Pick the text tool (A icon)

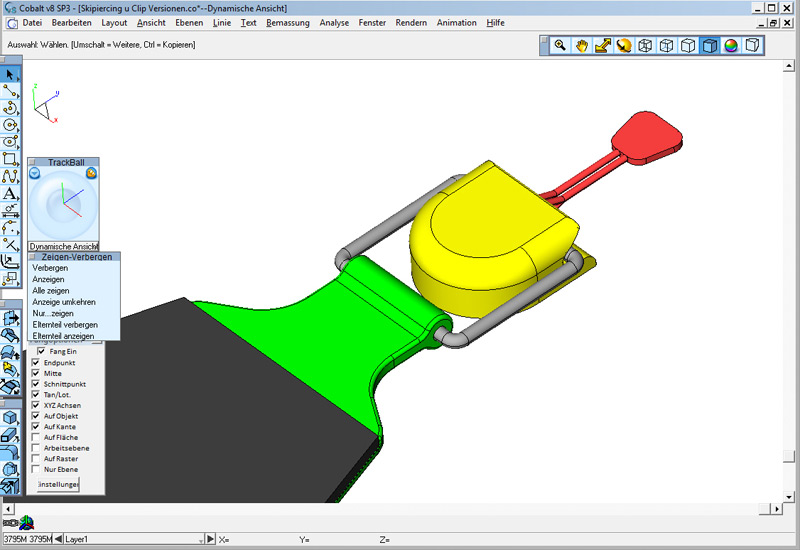coord(11,194)
